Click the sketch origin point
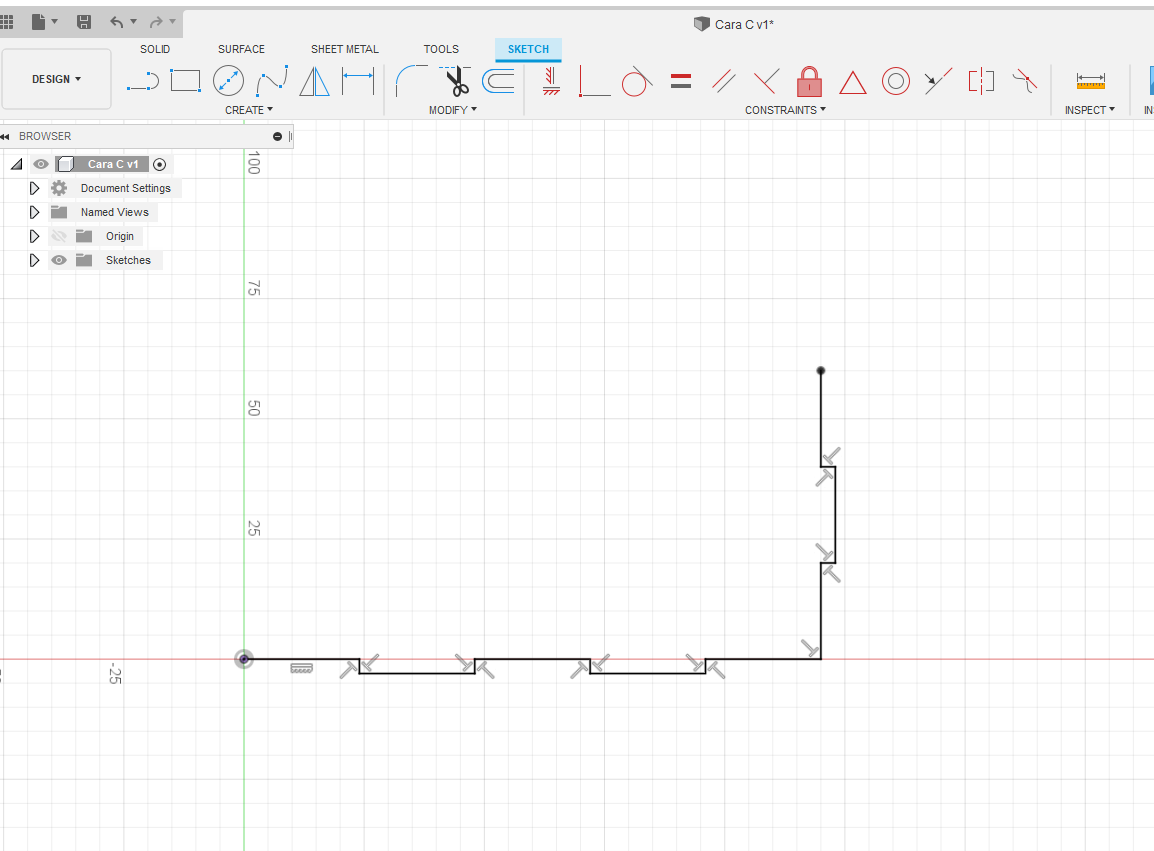The height and width of the screenshot is (851, 1154). click(244, 659)
